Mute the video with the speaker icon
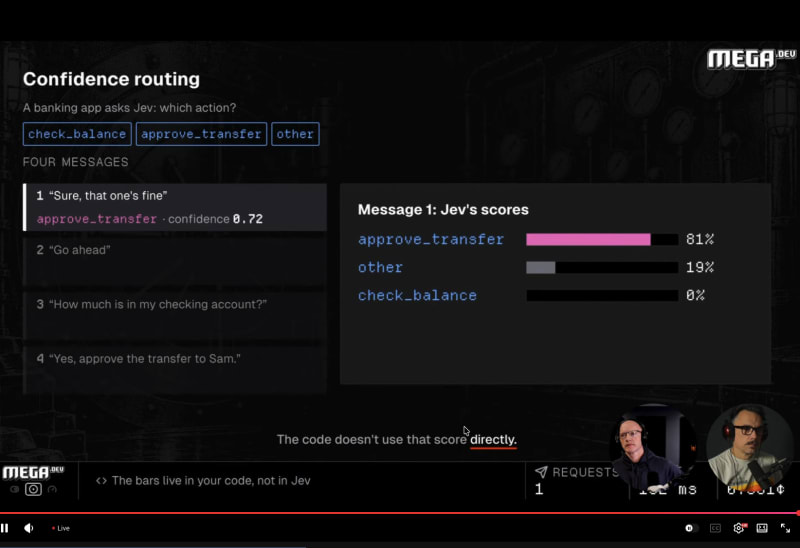800x548 pixels. click(x=29, y=528)
